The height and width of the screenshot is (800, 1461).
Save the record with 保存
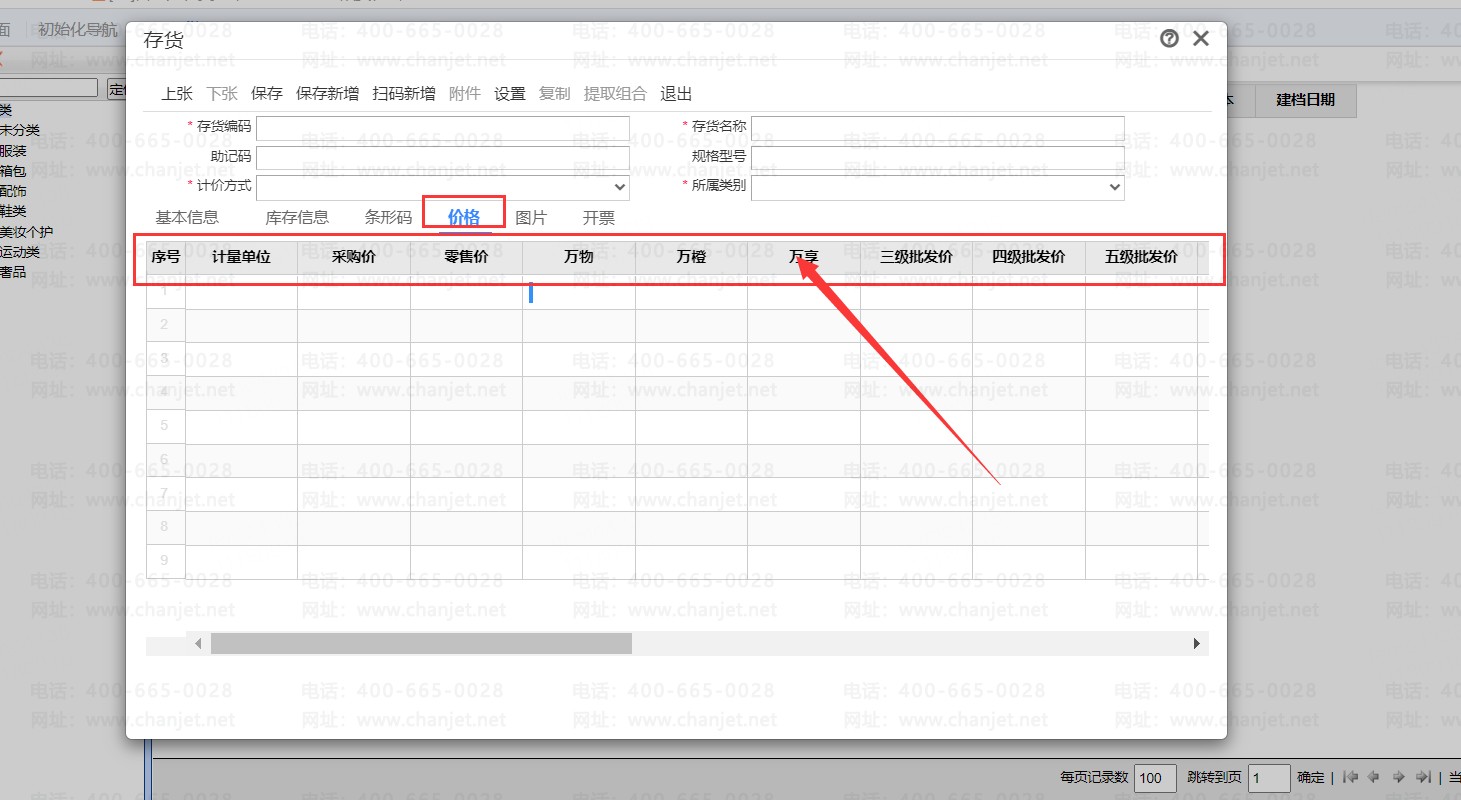pos(267,94)
